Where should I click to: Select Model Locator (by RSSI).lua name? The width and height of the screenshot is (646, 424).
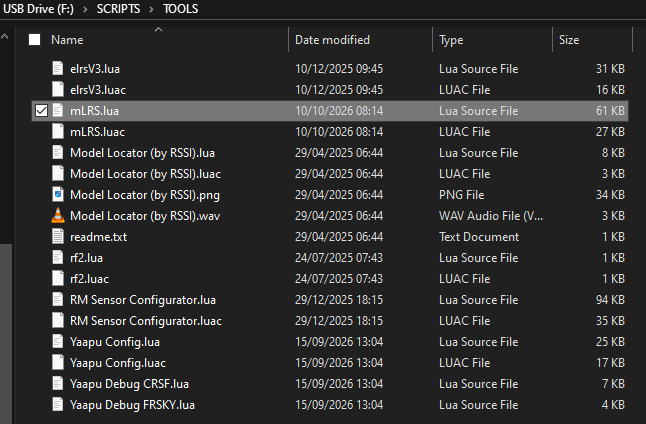pyautogui.click(x=142, y=153)
